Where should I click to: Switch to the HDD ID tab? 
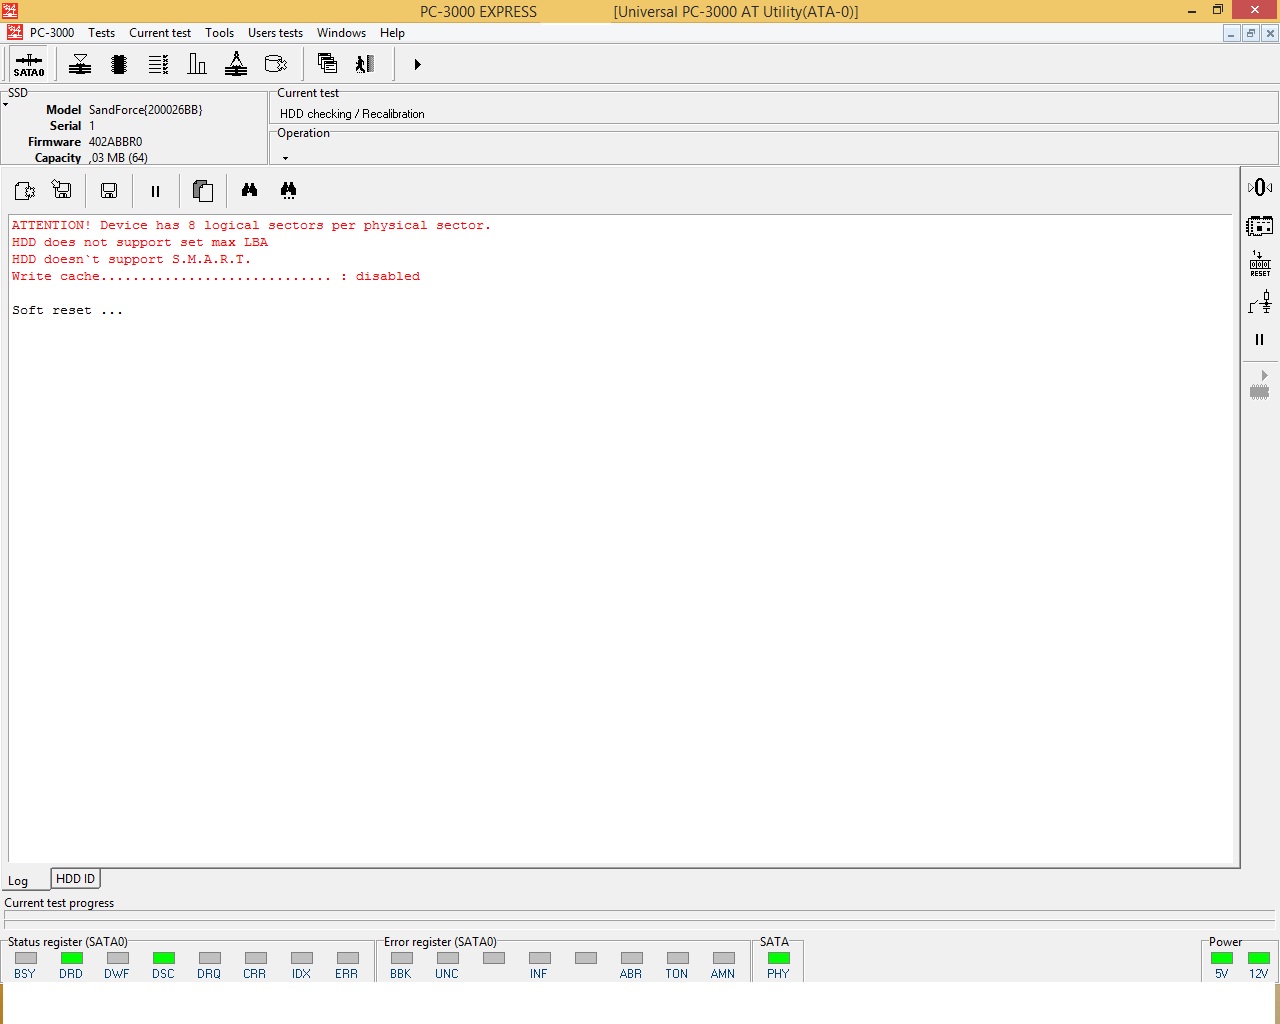click(x=75, y=879)
